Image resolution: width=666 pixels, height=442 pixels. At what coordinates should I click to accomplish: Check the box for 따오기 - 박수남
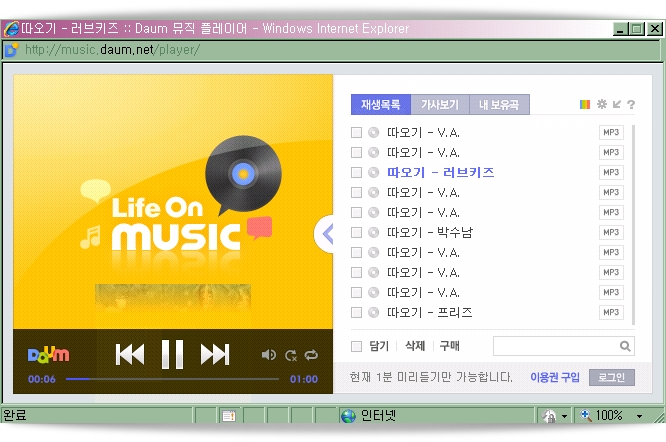(356, 233)
